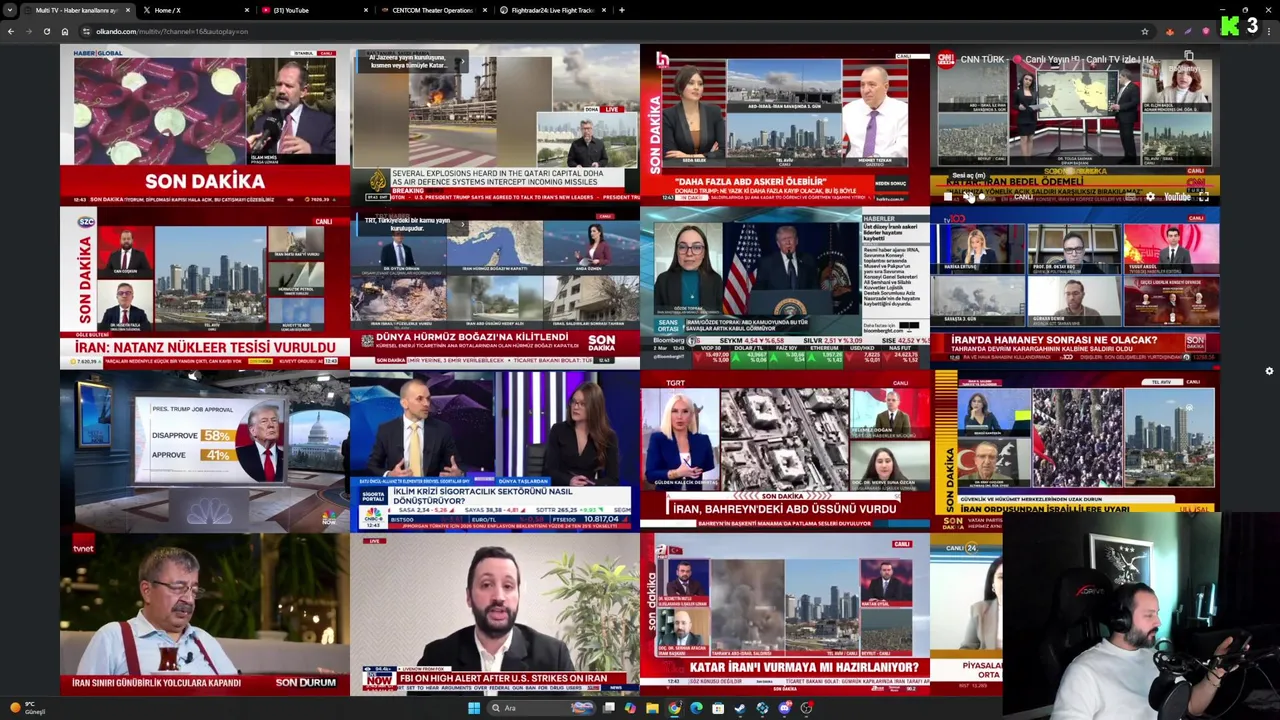Open the pink shield browser extension
Screen dimensions: 1280x720
[x=1206, y=31]
